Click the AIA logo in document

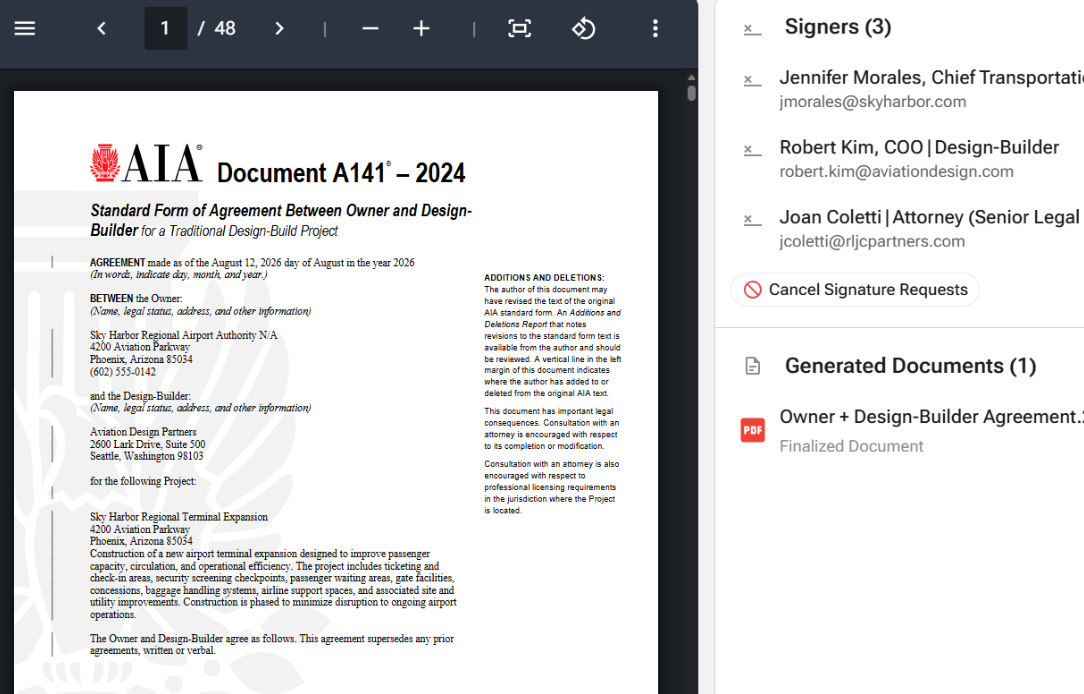click(x=146, y=163)
